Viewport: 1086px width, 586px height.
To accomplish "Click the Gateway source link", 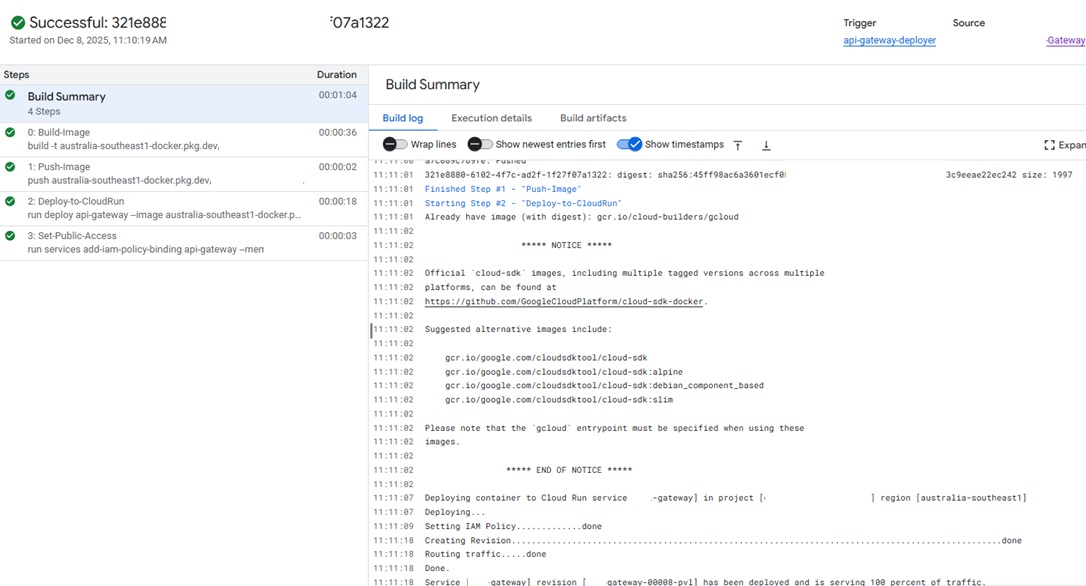I will [x=1065, y=40].
